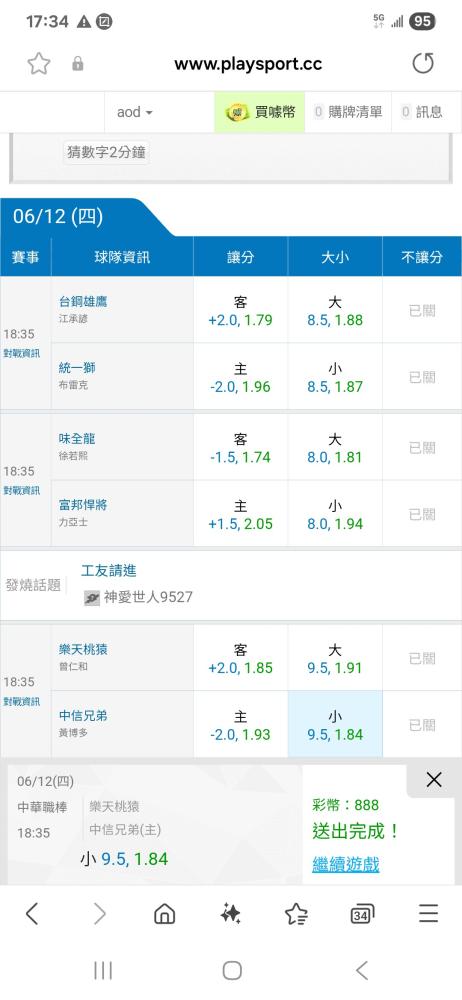Viewport: 462px width, 1000px height.
Task: Open the tab switcher showing 34 tabs
Action: (362, 915)
